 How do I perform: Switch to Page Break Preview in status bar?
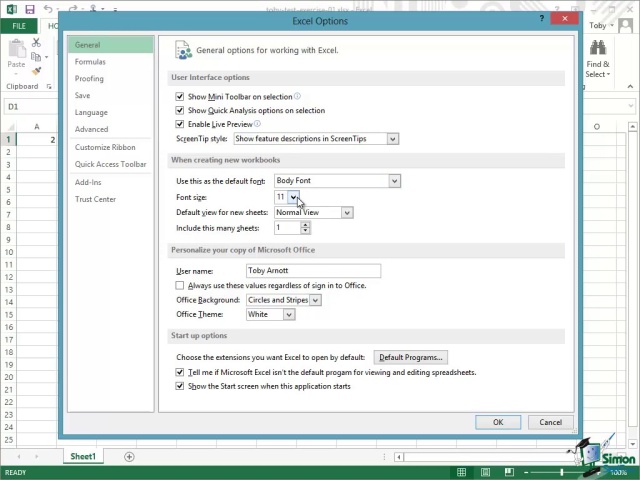tap(509, 472)
